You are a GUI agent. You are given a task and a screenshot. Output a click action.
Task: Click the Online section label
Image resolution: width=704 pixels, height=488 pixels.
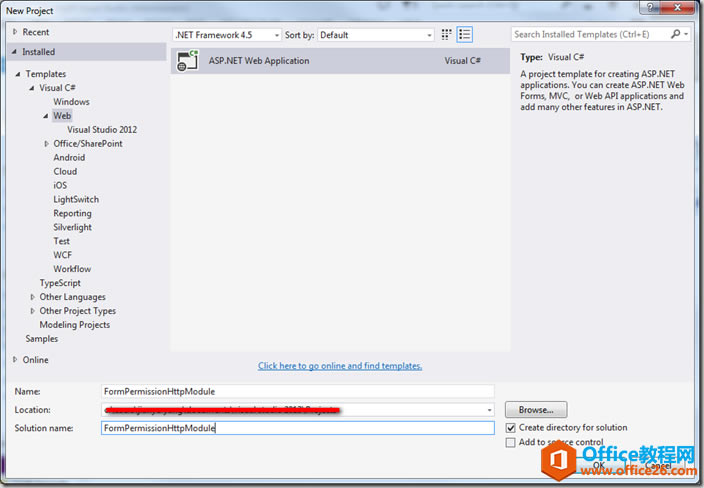[35, 360]
